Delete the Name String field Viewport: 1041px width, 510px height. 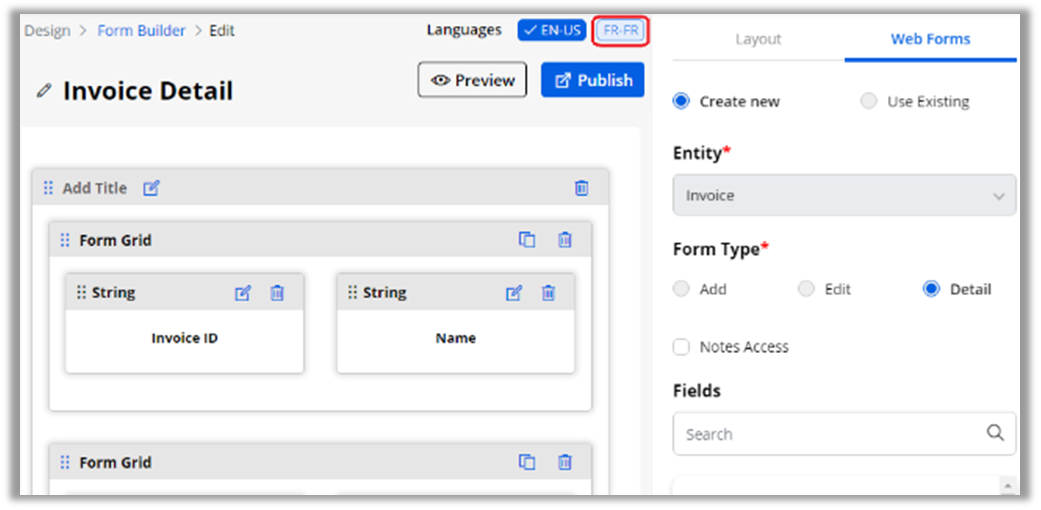click(x=549, y=293)
